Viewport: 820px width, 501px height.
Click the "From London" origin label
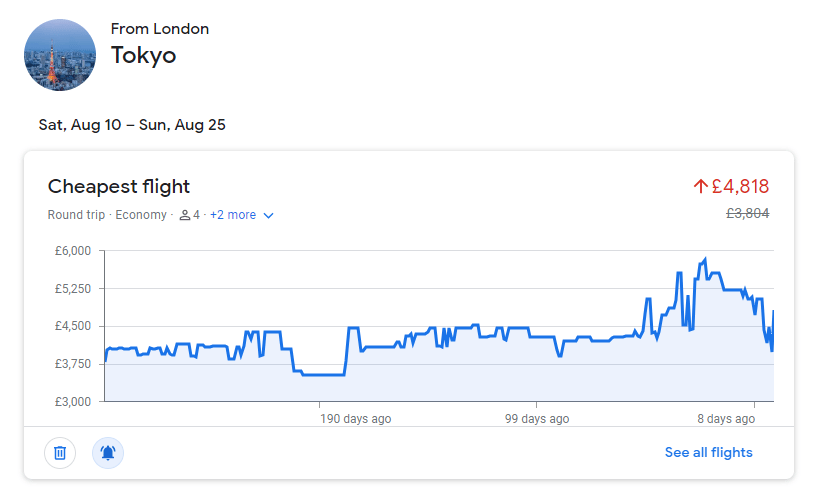160,29
